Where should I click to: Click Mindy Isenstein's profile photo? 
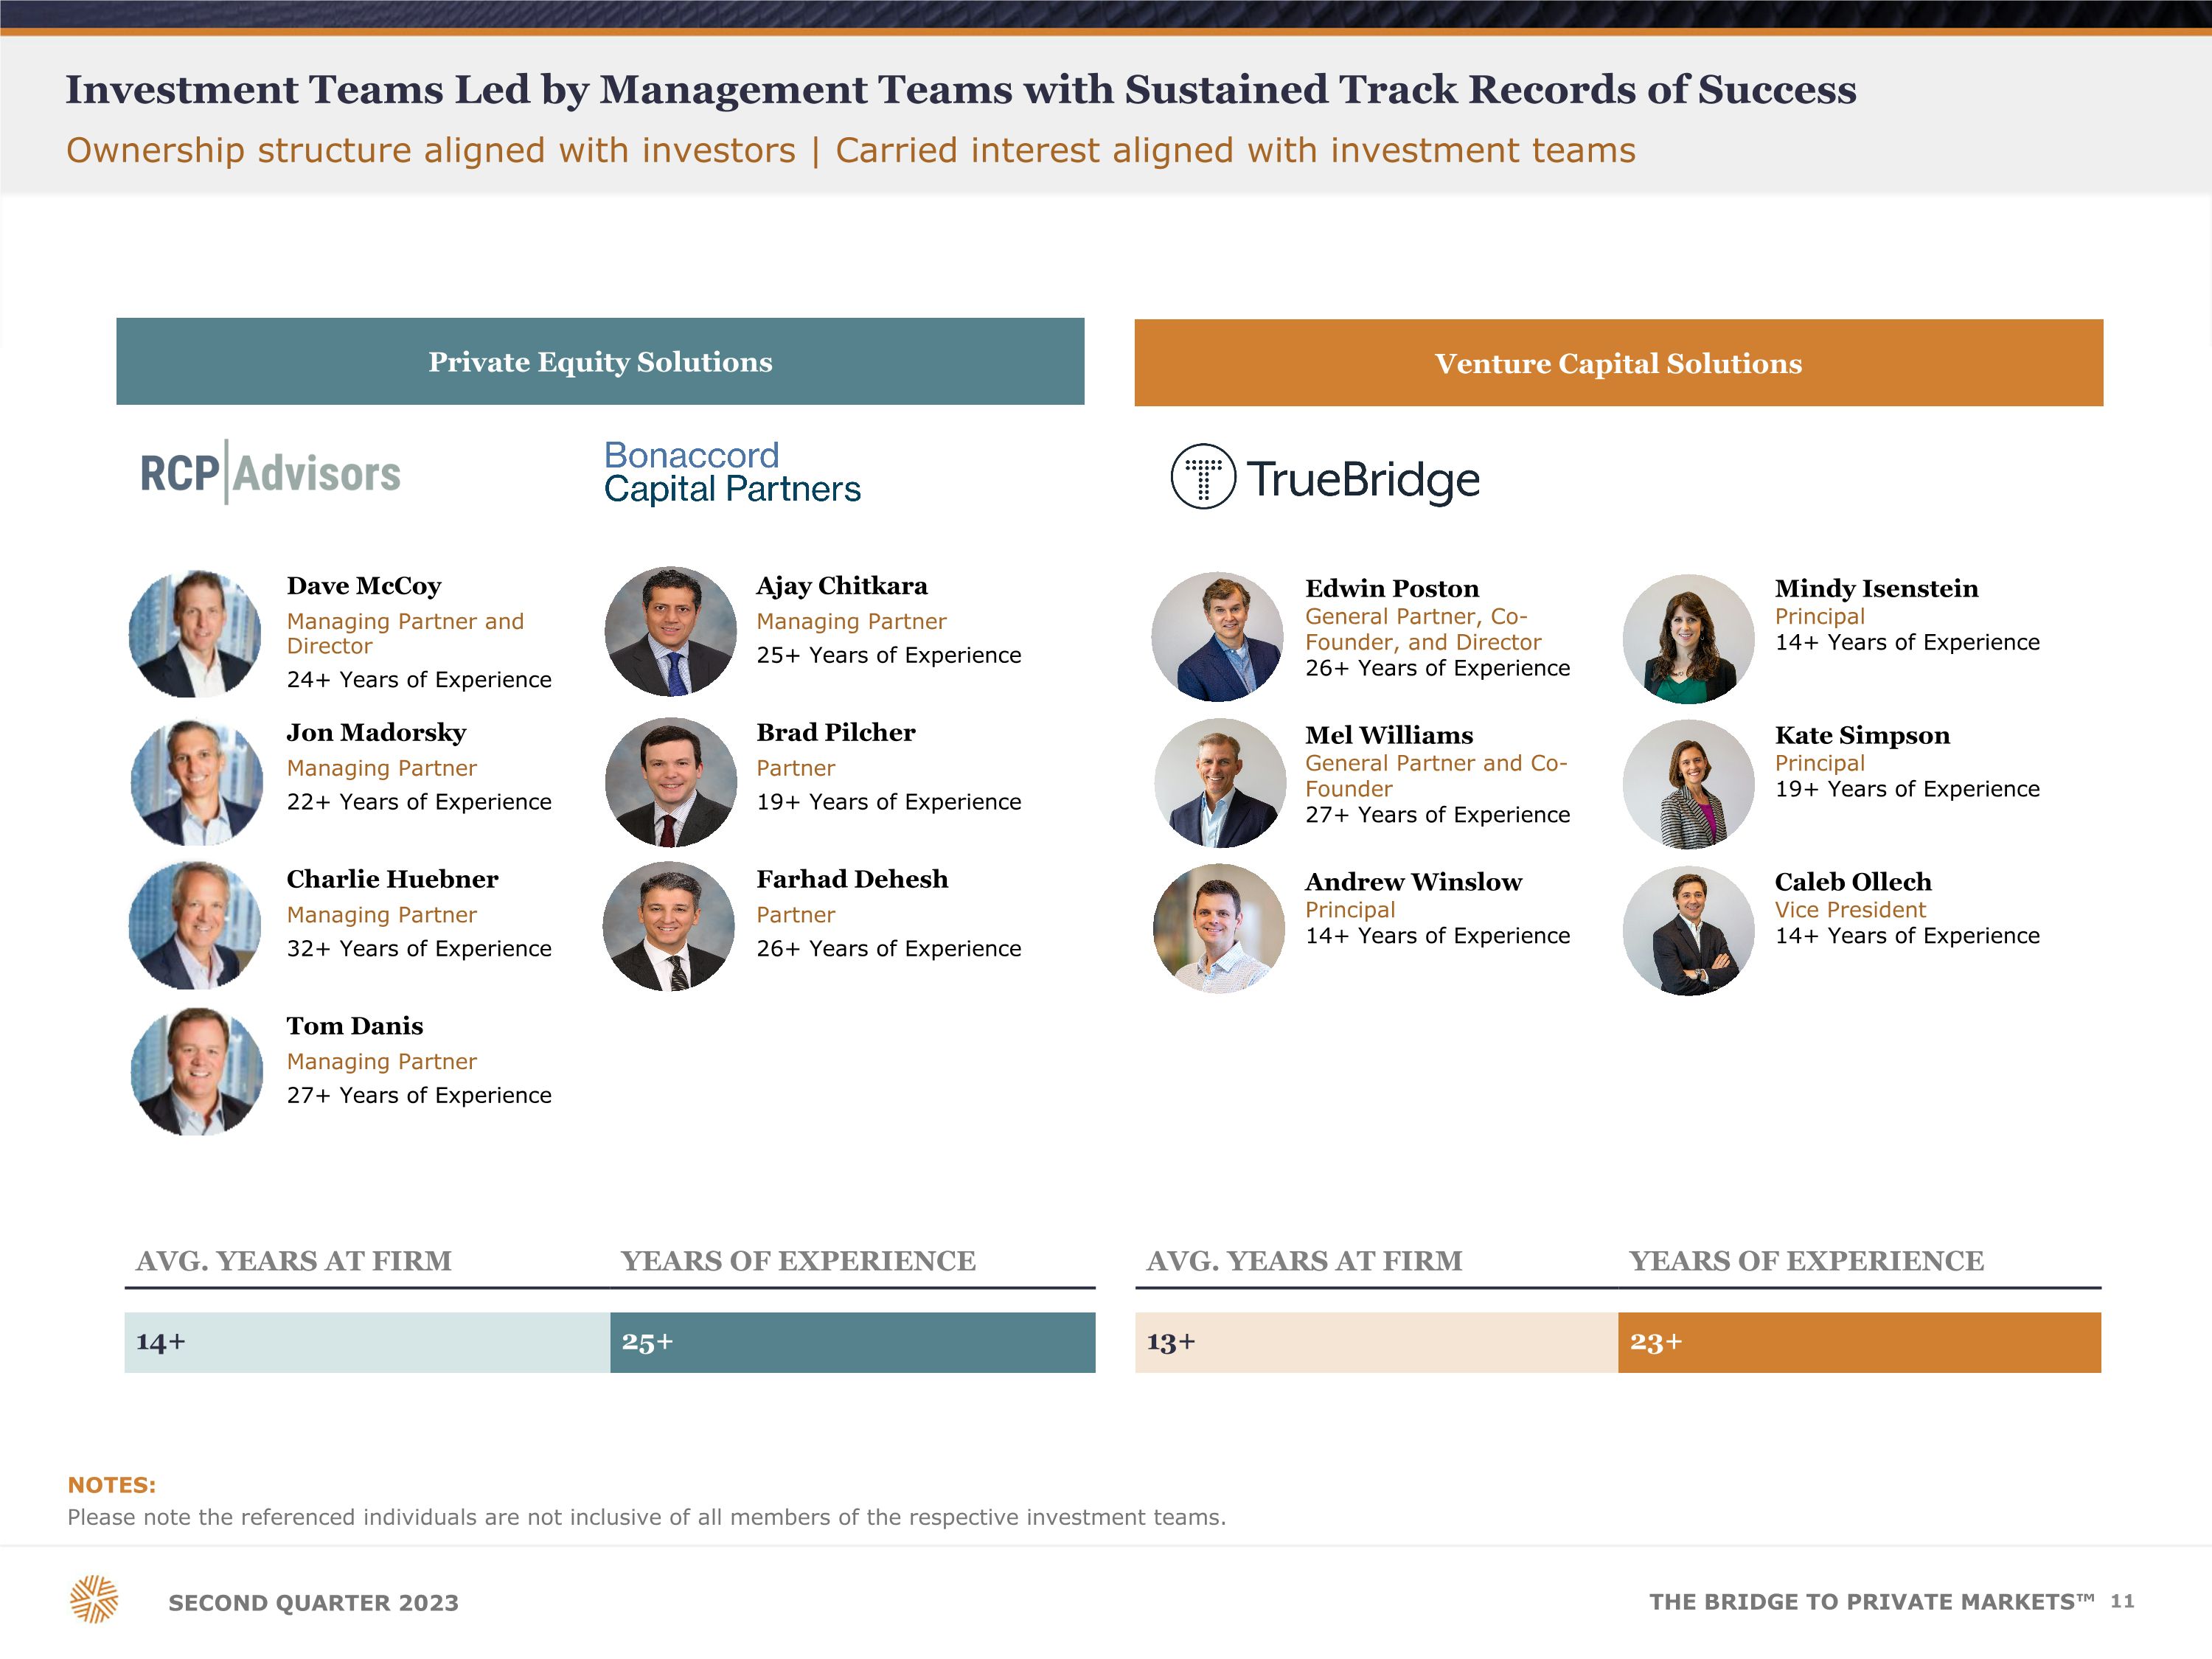[1688, 639]
